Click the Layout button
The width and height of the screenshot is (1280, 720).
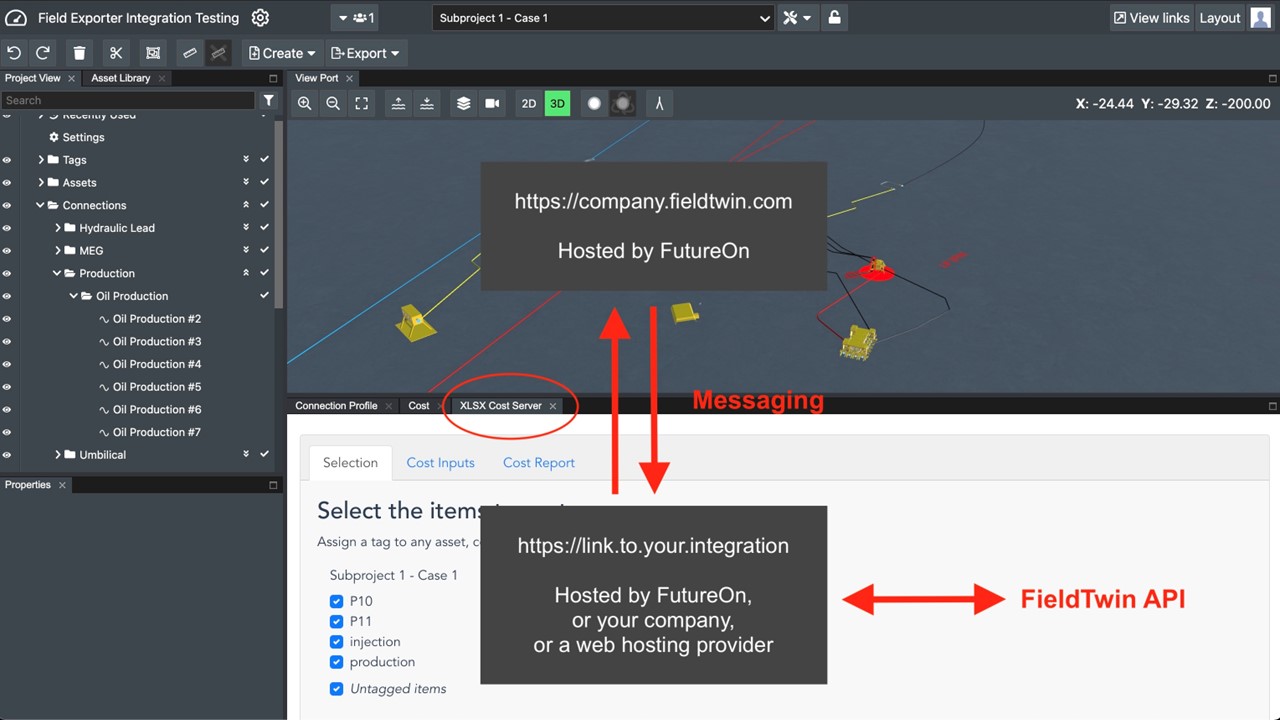1220,18
